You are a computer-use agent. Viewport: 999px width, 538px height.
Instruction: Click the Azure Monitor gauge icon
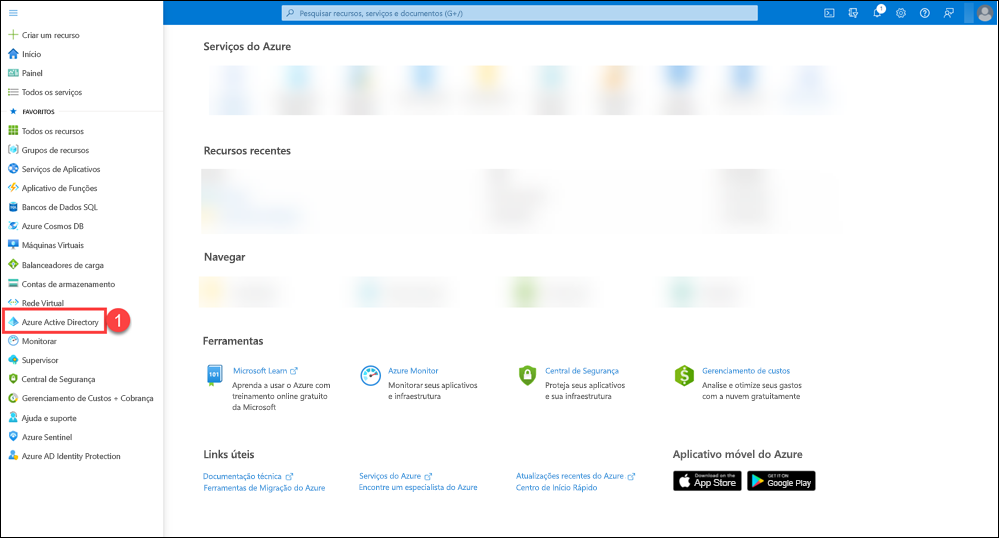point(370,376)
